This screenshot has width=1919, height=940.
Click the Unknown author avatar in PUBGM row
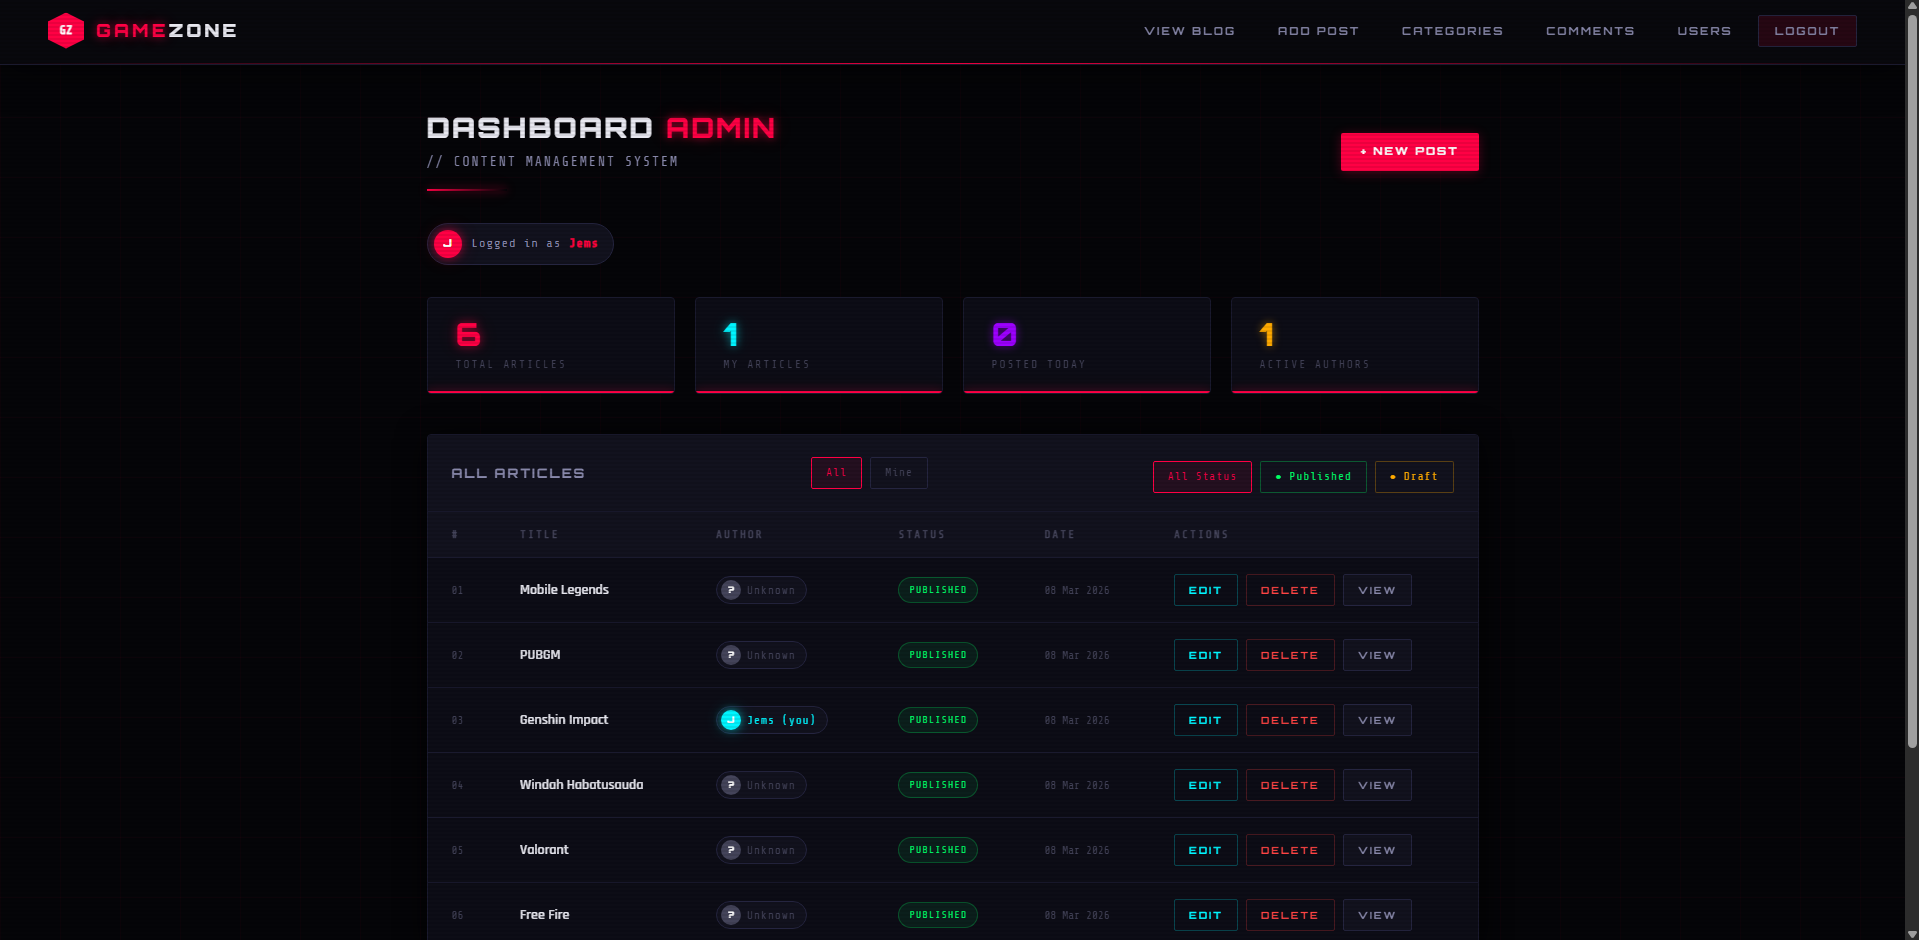pyautogui.click(x=731, y=655)
